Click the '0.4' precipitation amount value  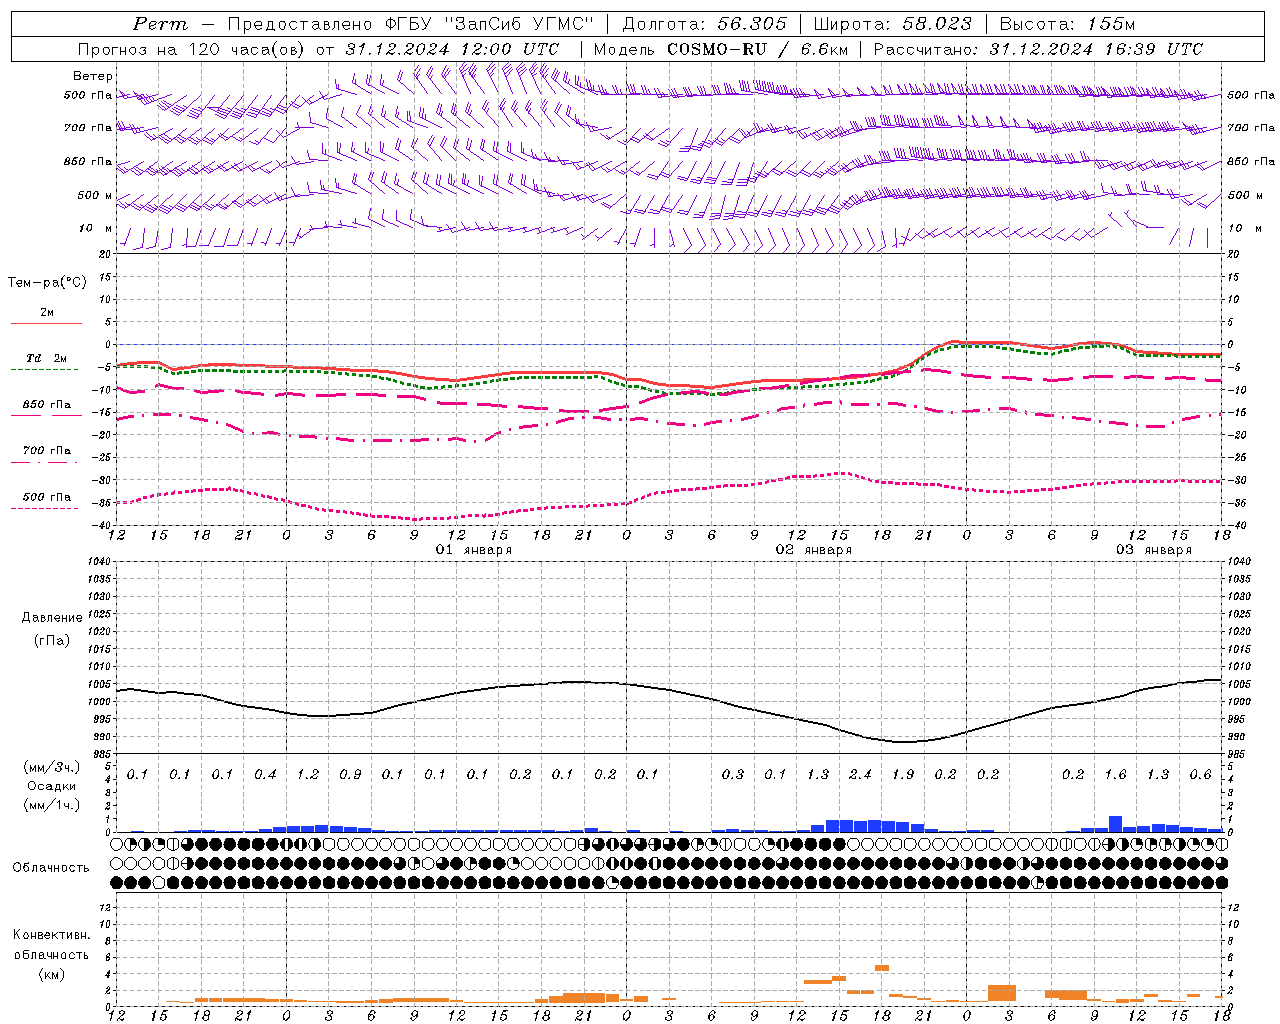tap(265, 775)
